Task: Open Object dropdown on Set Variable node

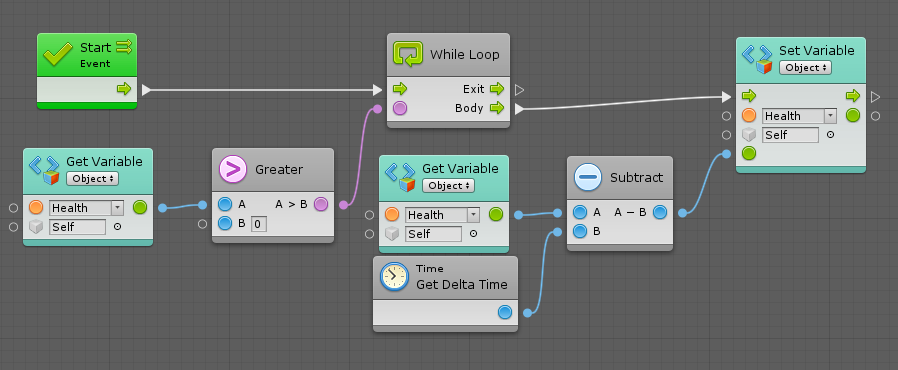Action: (805, 68)
